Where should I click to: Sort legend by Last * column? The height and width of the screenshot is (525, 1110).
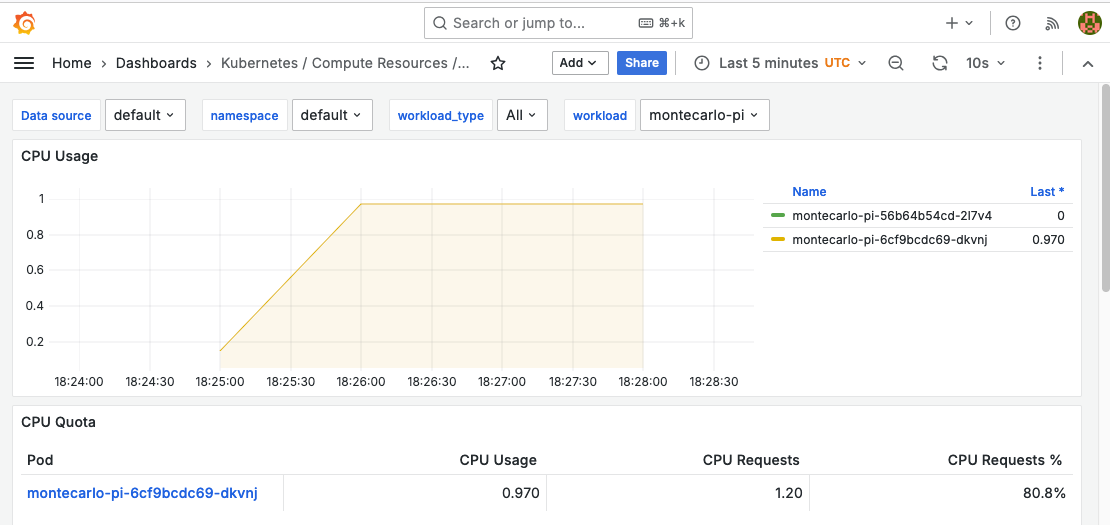tap(1047, 192)
